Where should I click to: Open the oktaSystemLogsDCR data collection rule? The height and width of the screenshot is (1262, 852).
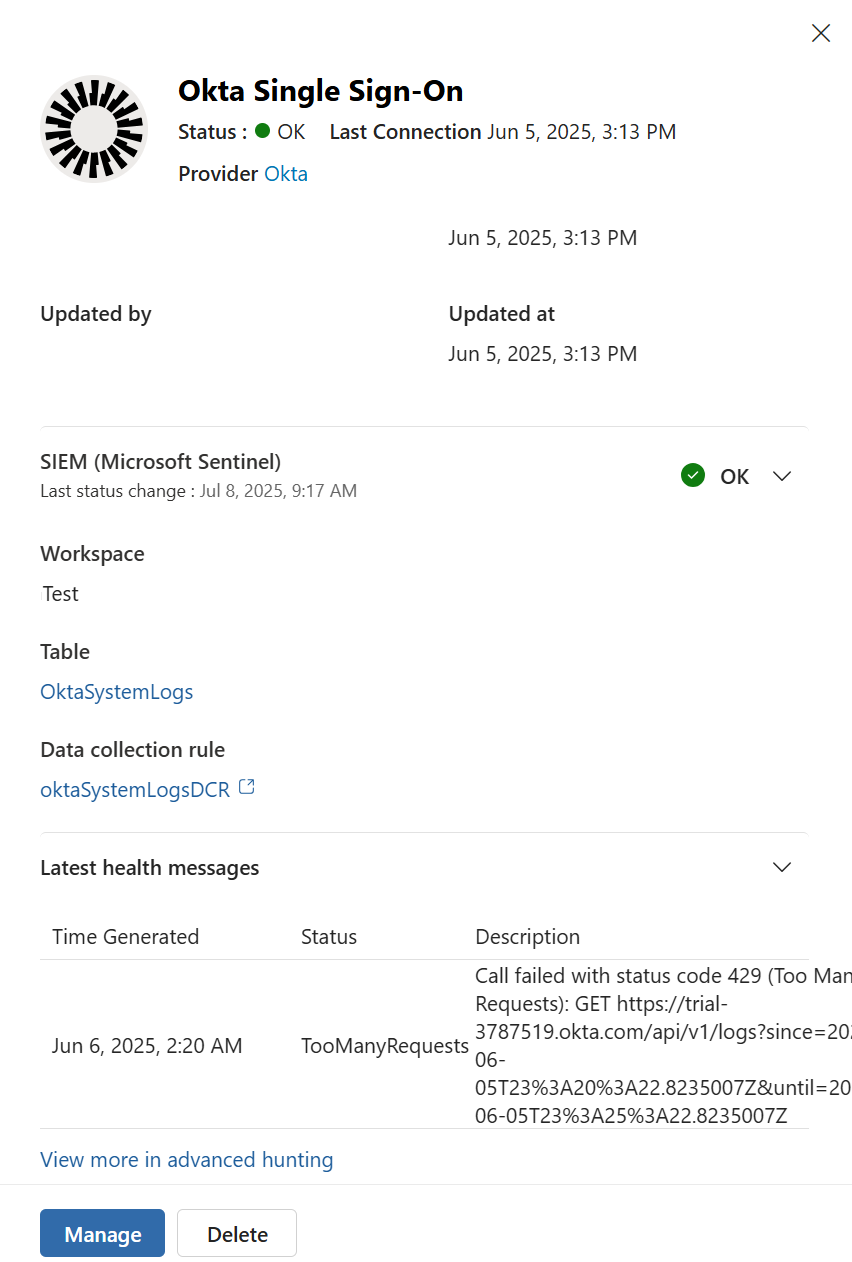click(135, 790)
